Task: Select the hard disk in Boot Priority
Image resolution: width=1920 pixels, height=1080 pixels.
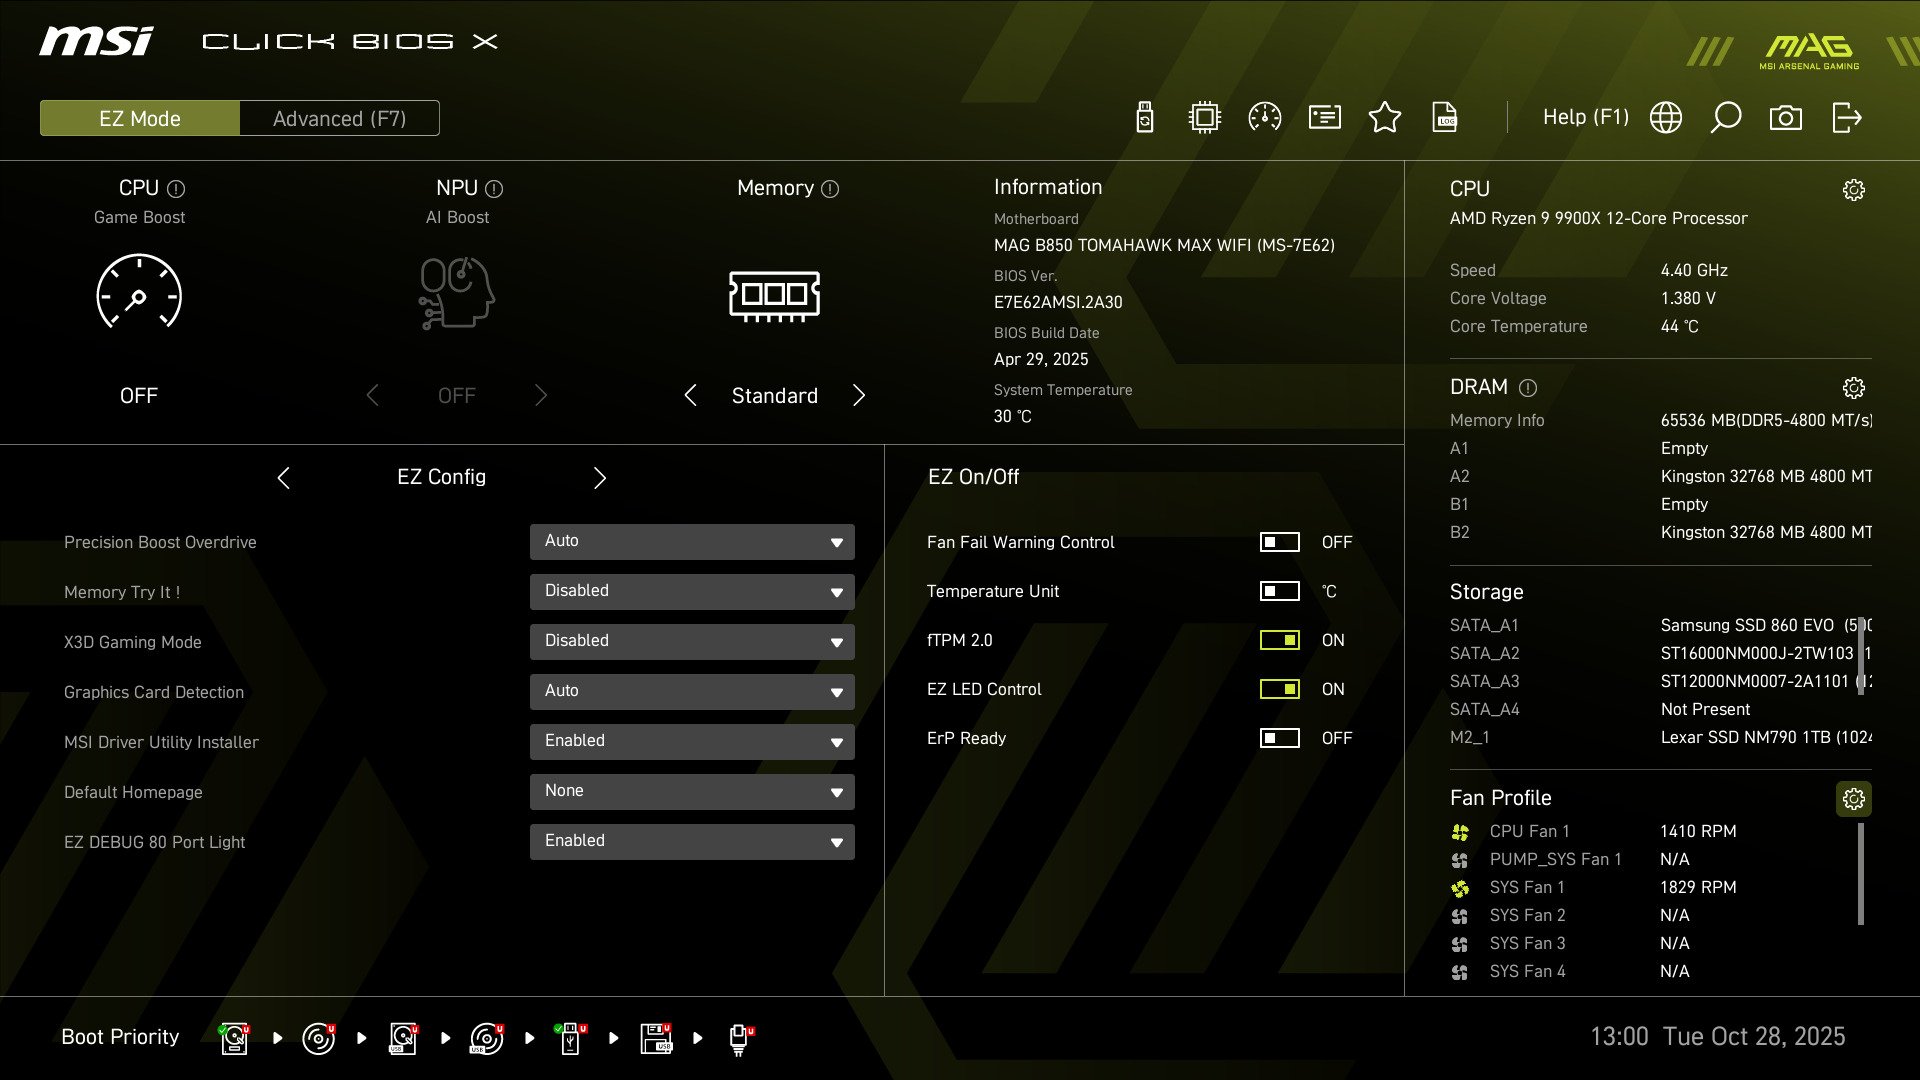Action: 234,1037
